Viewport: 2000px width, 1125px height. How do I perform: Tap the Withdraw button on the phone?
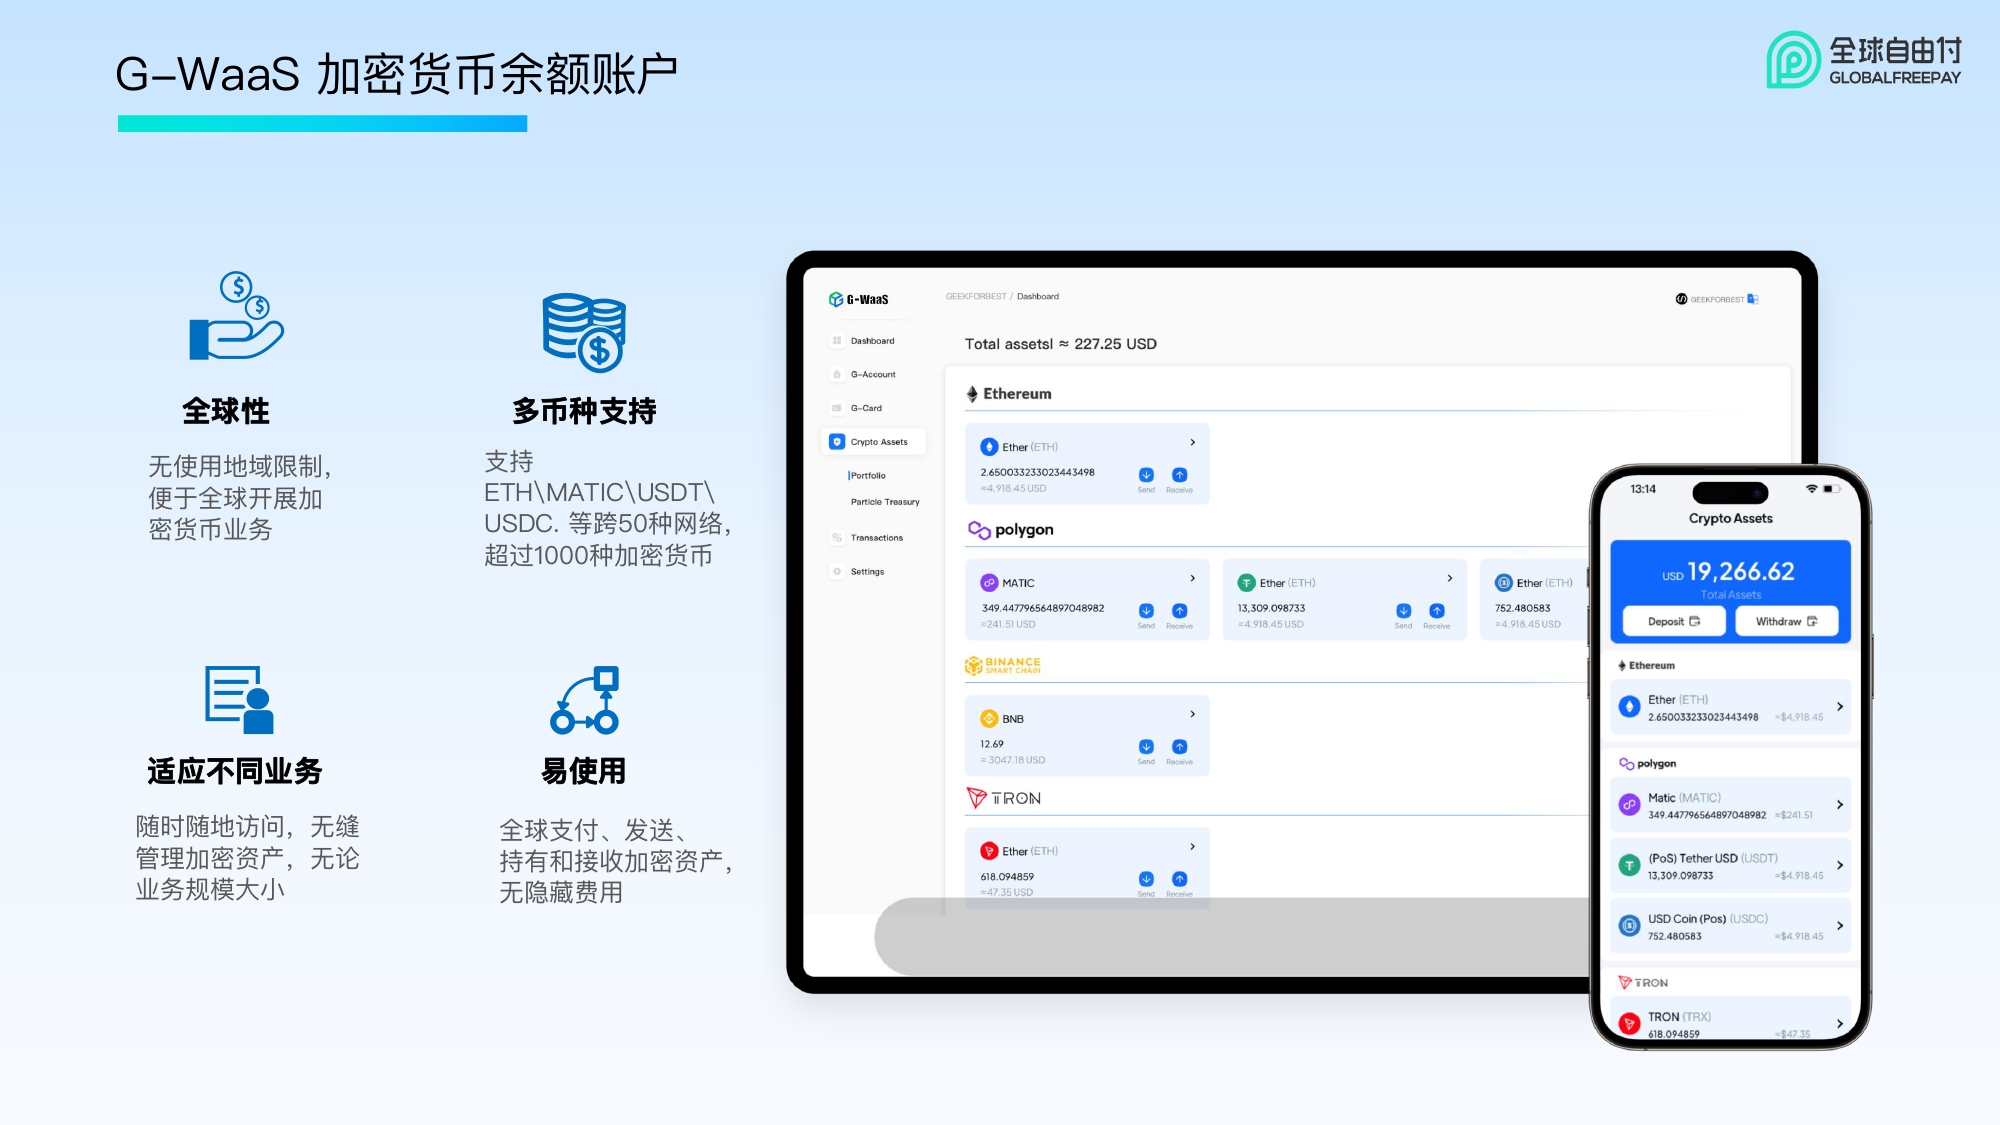click(x=1786, y=622)
